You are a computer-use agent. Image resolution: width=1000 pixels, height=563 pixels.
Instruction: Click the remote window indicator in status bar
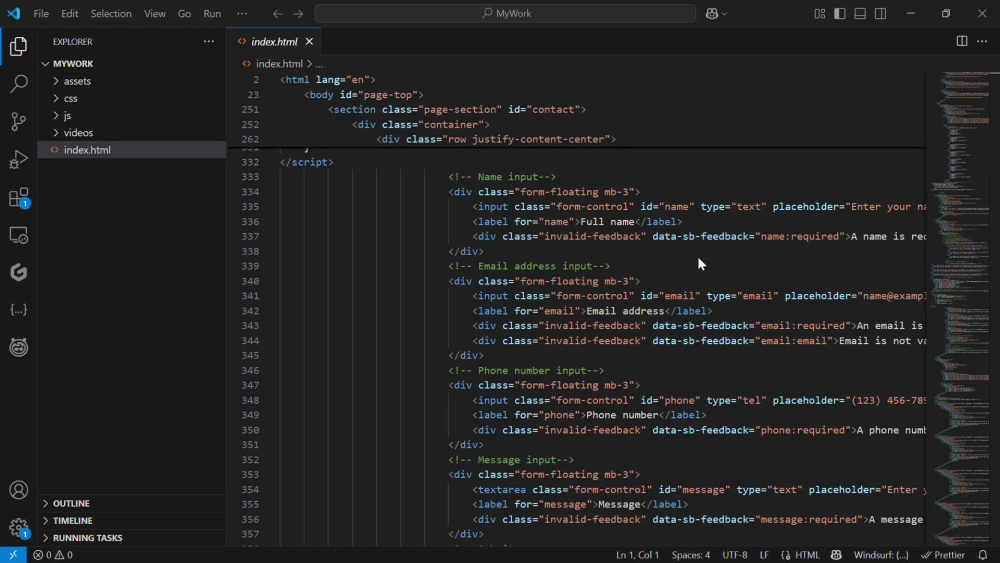coord(13,555)
